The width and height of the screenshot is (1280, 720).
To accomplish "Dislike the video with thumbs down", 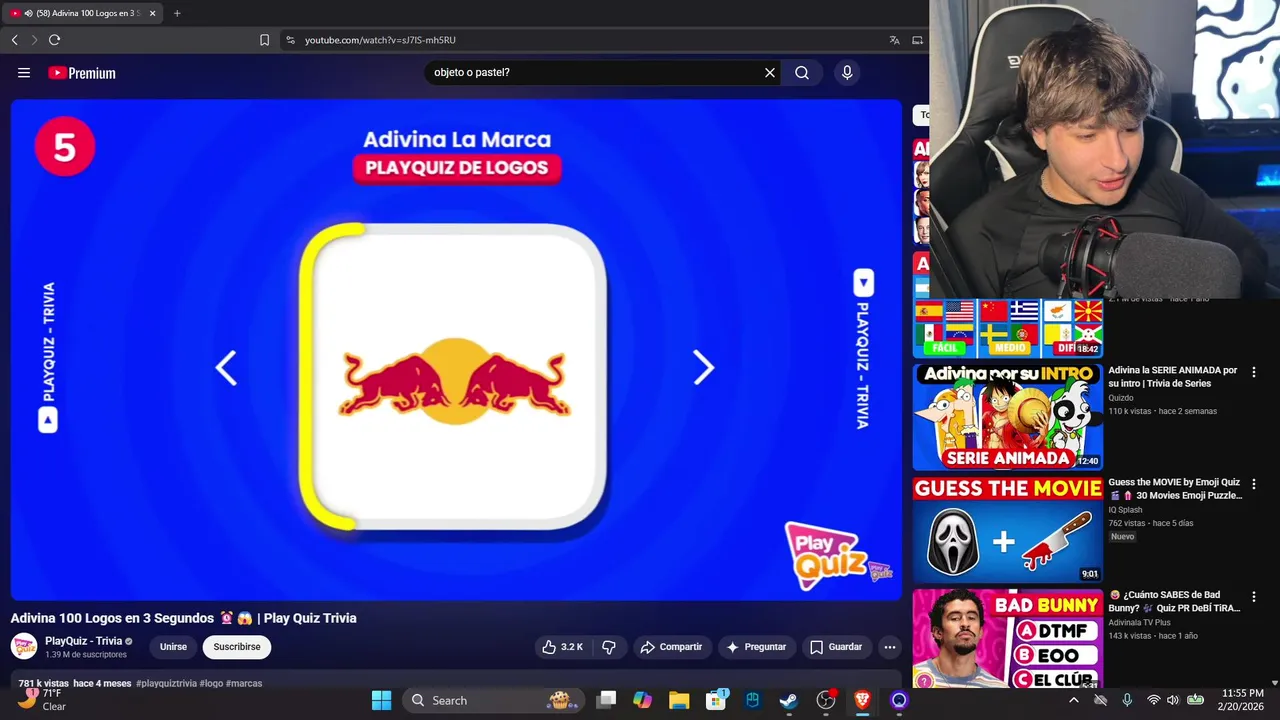I will tap(608, 647).
